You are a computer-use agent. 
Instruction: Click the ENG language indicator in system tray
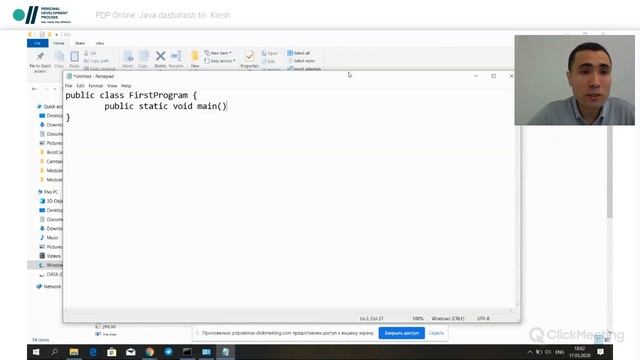tap(560, 352)
